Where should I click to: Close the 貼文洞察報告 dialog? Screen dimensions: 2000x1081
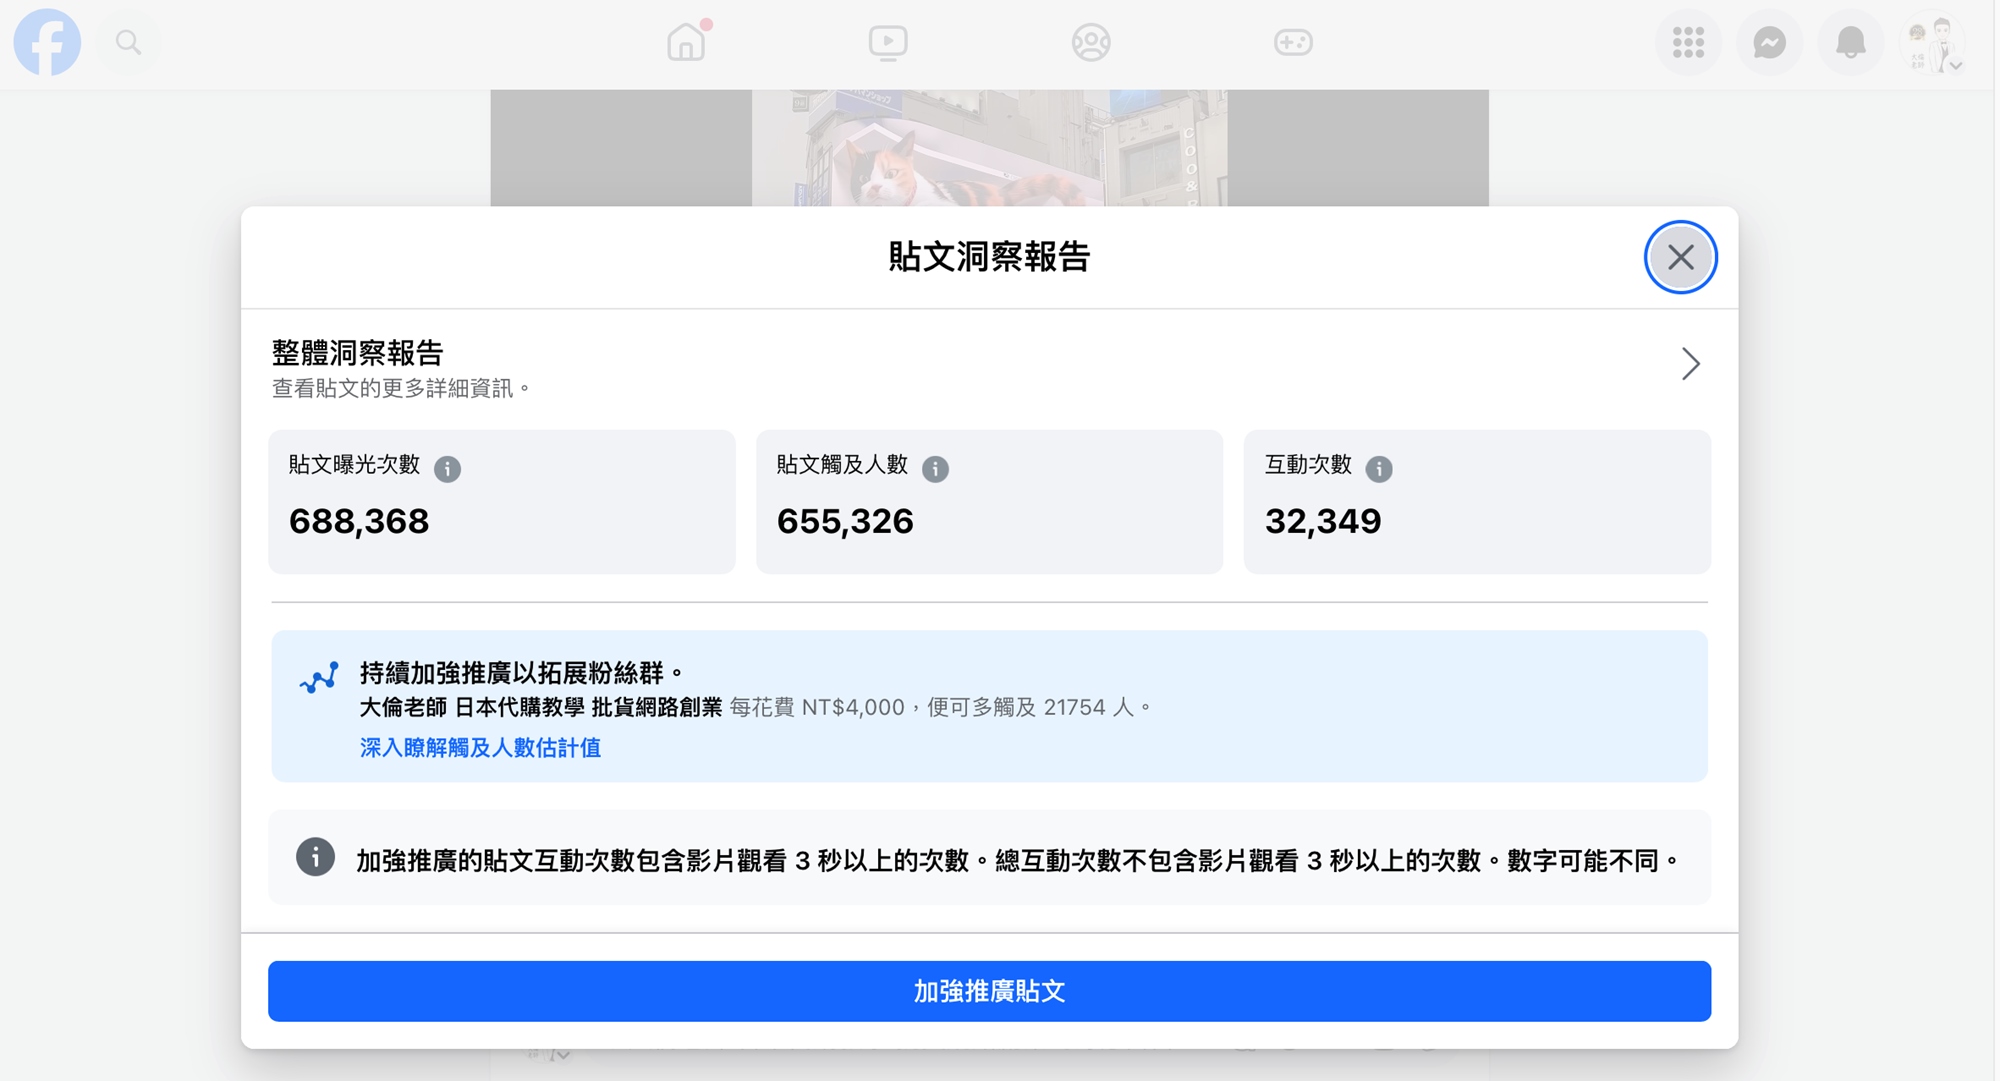tap(1680, 258)
